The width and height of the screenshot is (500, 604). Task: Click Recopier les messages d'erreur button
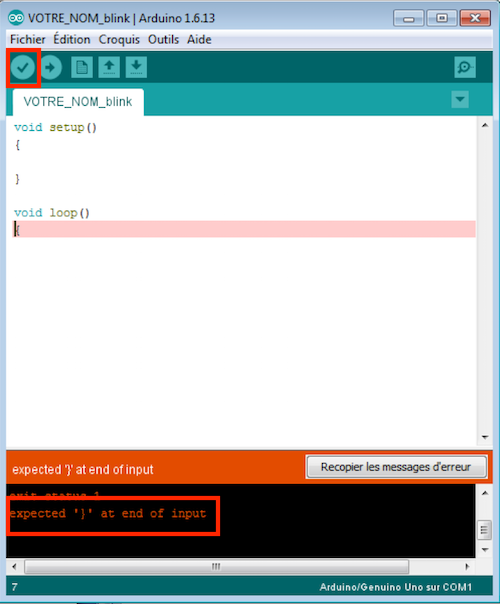click(x=396, y=467)
